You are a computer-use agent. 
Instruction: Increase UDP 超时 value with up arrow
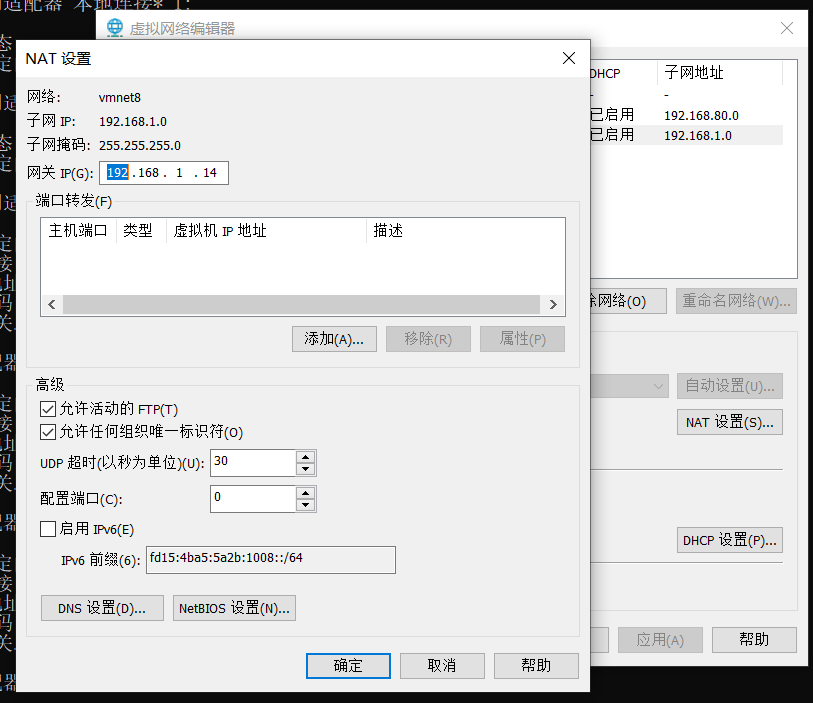(305, 457)
